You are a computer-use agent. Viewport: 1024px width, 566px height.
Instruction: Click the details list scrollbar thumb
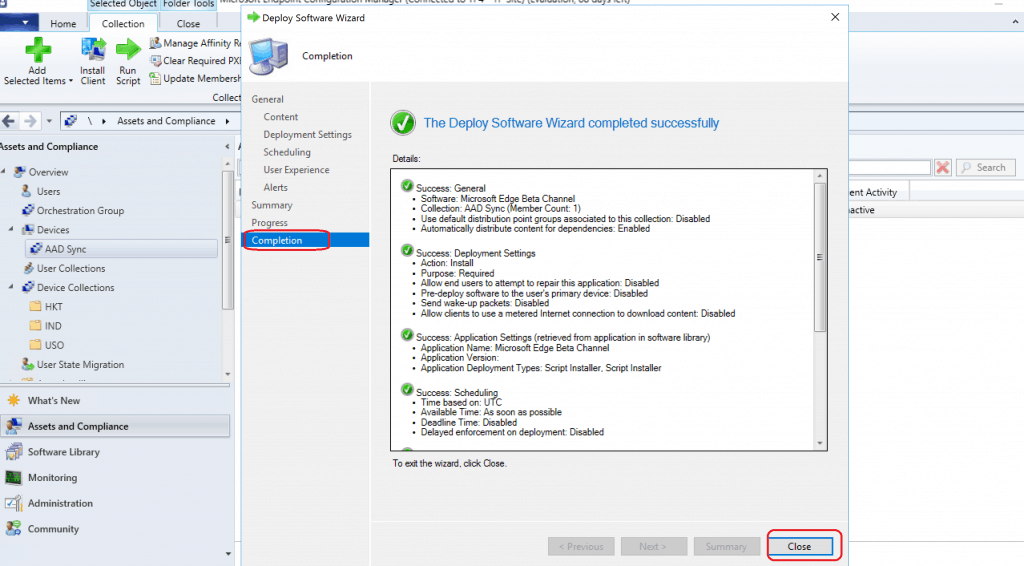[820, 257]
